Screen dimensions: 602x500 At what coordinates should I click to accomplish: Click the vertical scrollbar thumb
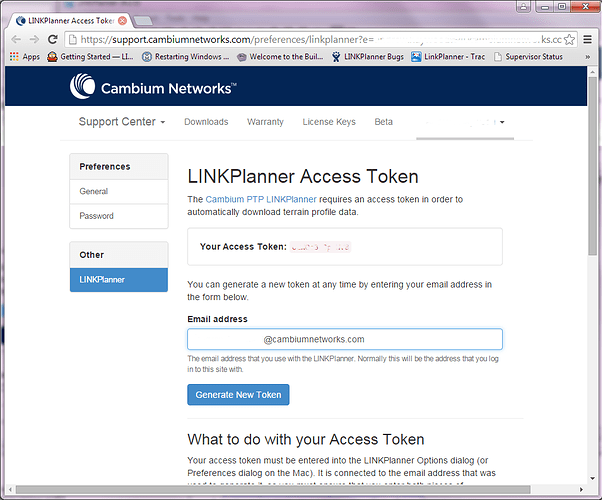592,165
